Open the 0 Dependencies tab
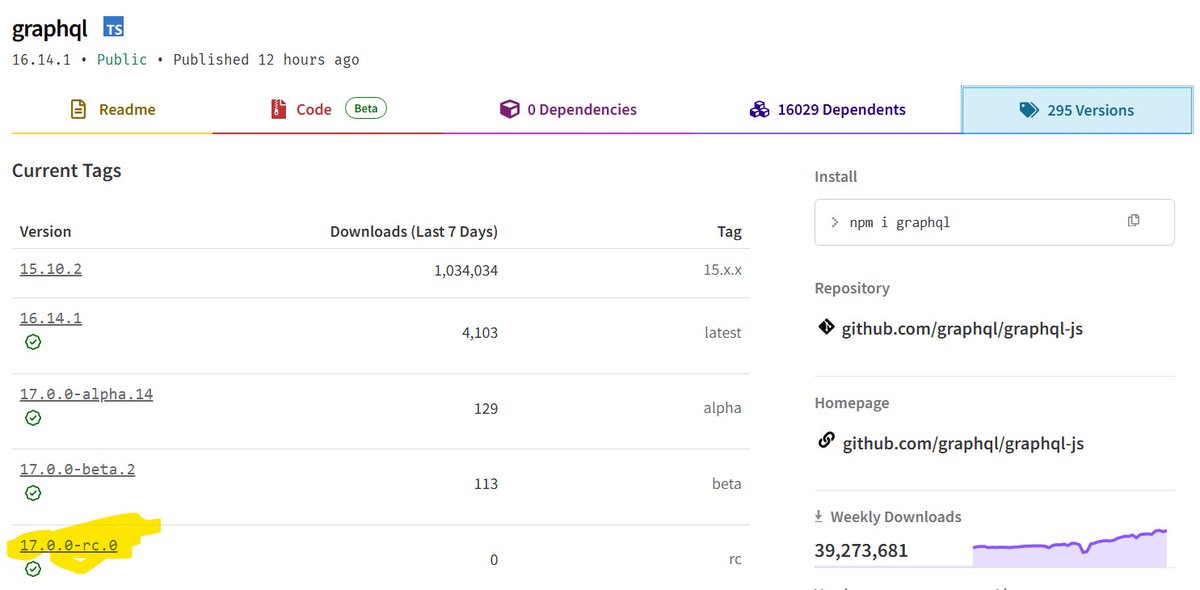Screen dimensions: 1200x590 [x=568, y=110]
